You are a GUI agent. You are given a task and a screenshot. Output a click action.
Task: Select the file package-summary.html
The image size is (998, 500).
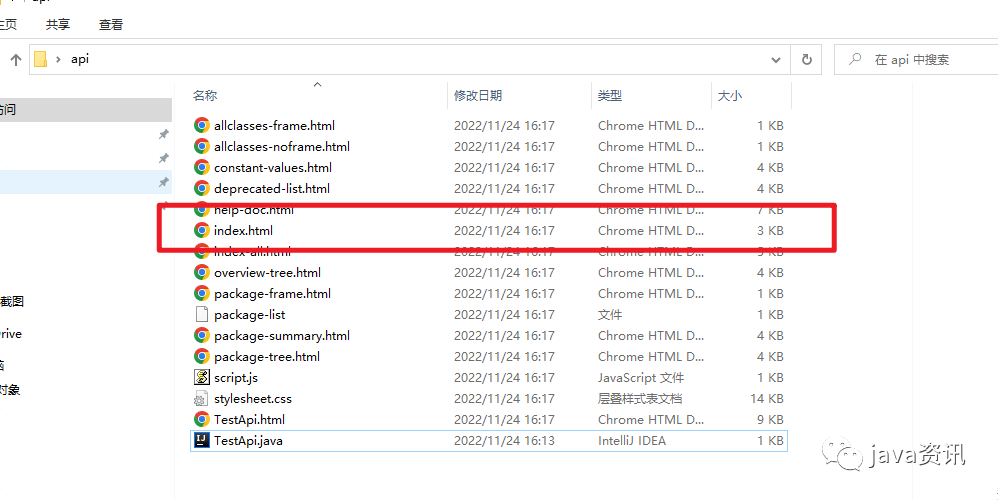[282, 335]
